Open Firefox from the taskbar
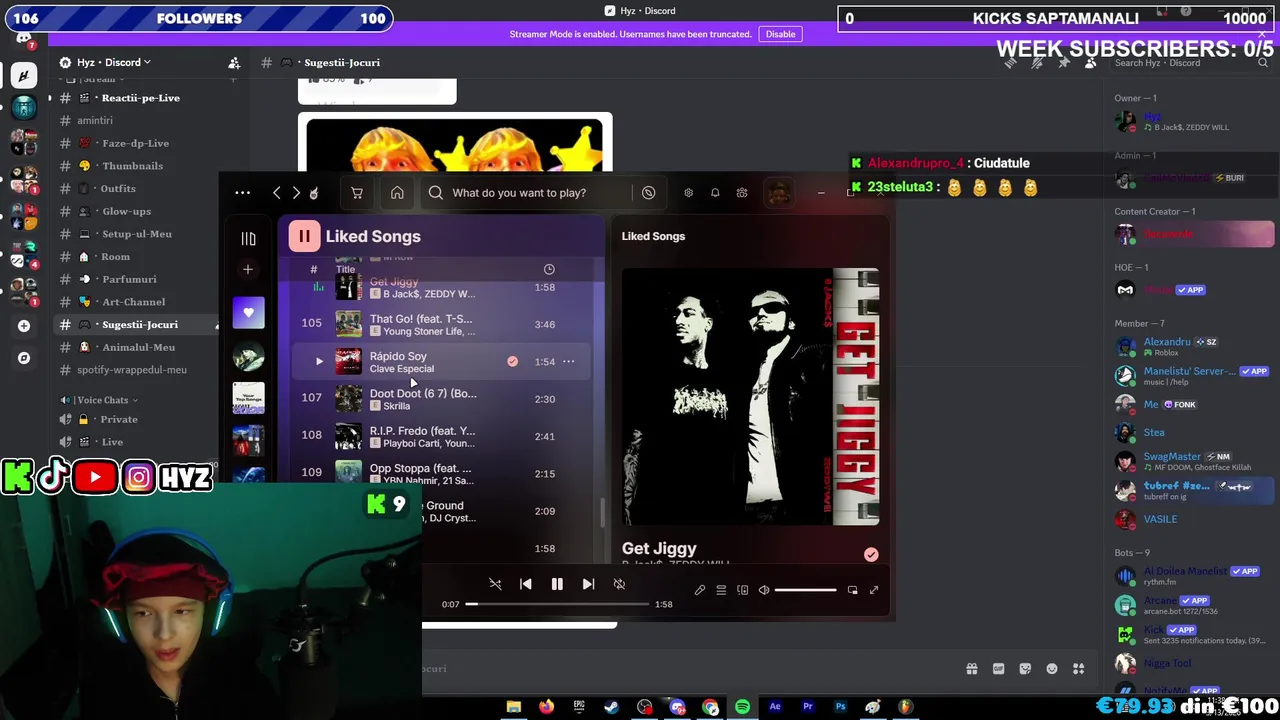1280x720 pixels. 546,707
